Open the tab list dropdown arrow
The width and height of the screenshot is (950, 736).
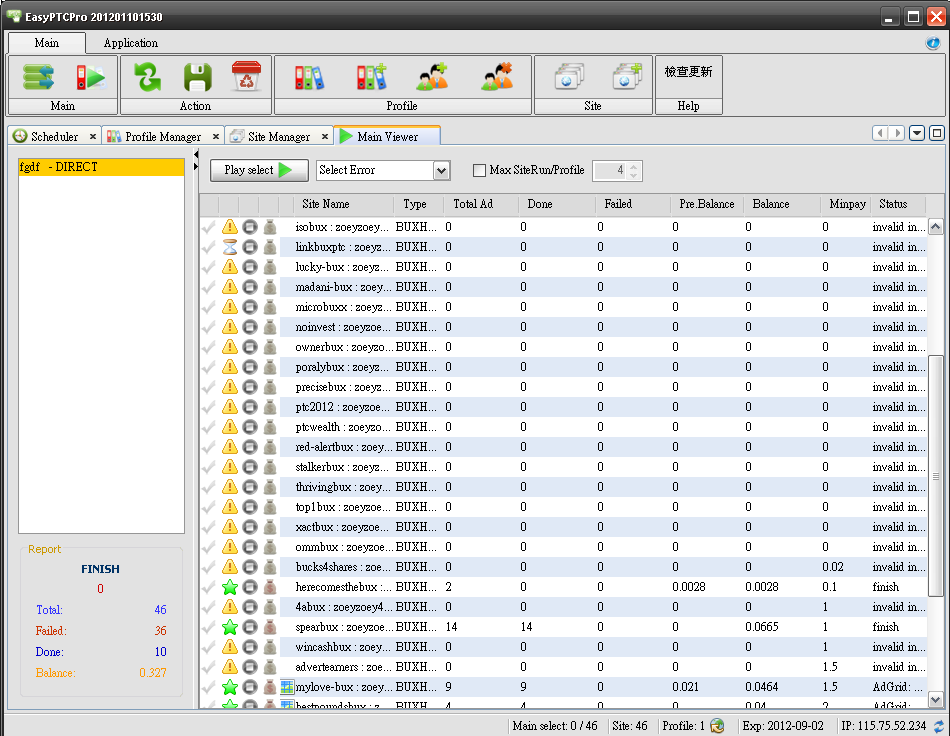916,133
